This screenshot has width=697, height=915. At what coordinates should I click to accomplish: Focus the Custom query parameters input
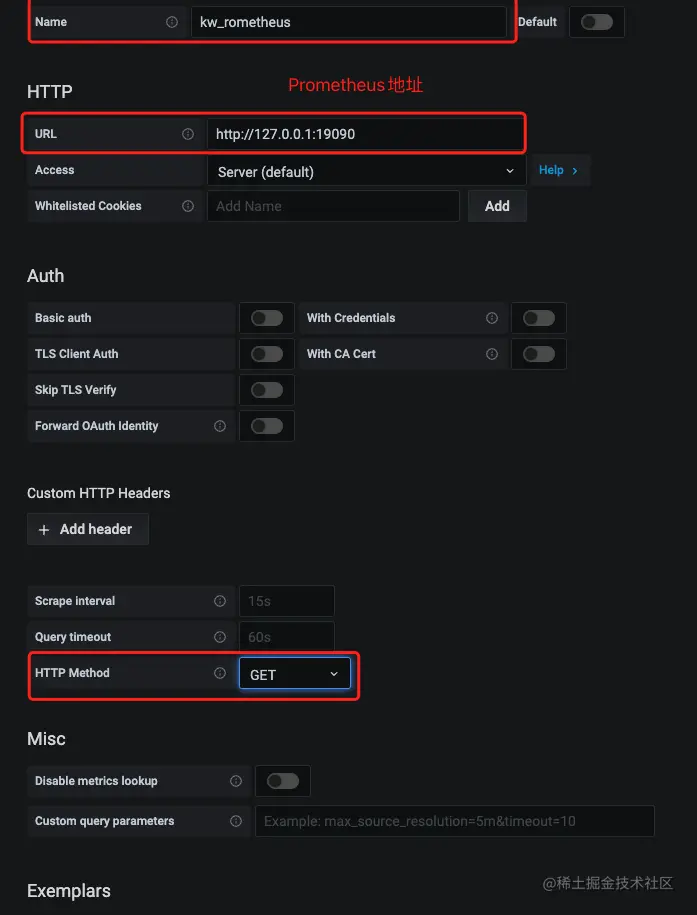tap(455, 821)
